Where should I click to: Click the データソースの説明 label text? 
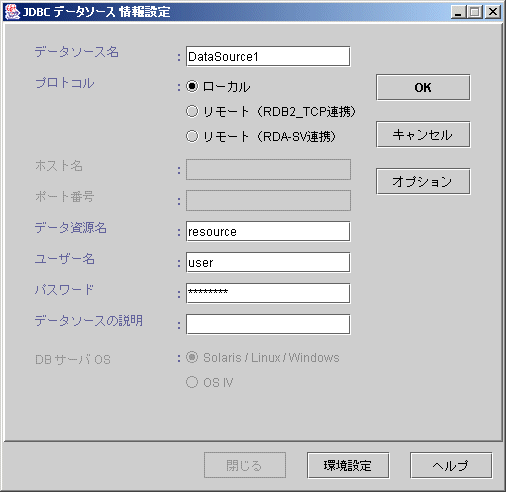pyautogui.click(x=89, y=321)
